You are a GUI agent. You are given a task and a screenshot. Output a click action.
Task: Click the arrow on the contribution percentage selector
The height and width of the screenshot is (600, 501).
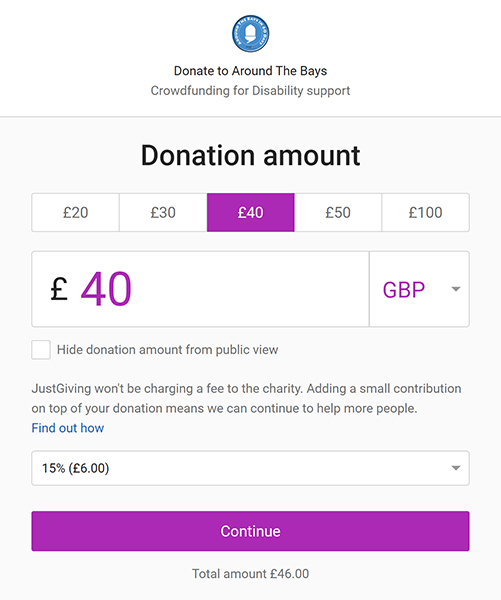(455, 468)
